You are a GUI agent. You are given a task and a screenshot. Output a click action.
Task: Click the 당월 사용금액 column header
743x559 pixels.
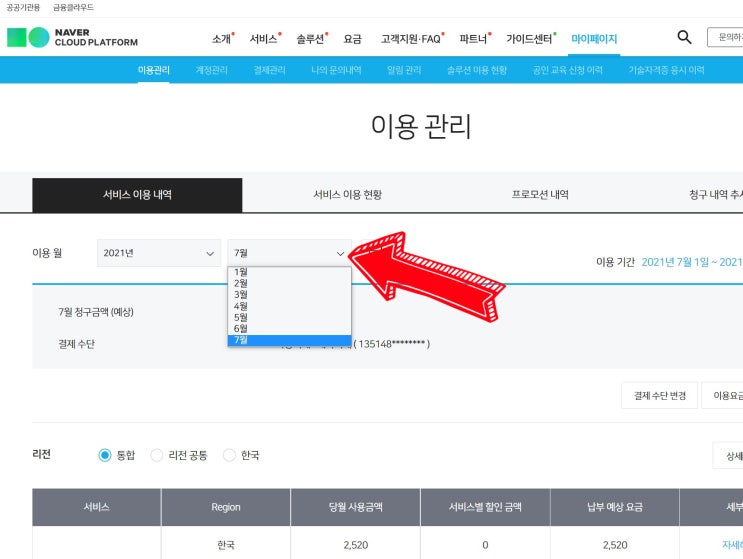click(x=355, y=507)
